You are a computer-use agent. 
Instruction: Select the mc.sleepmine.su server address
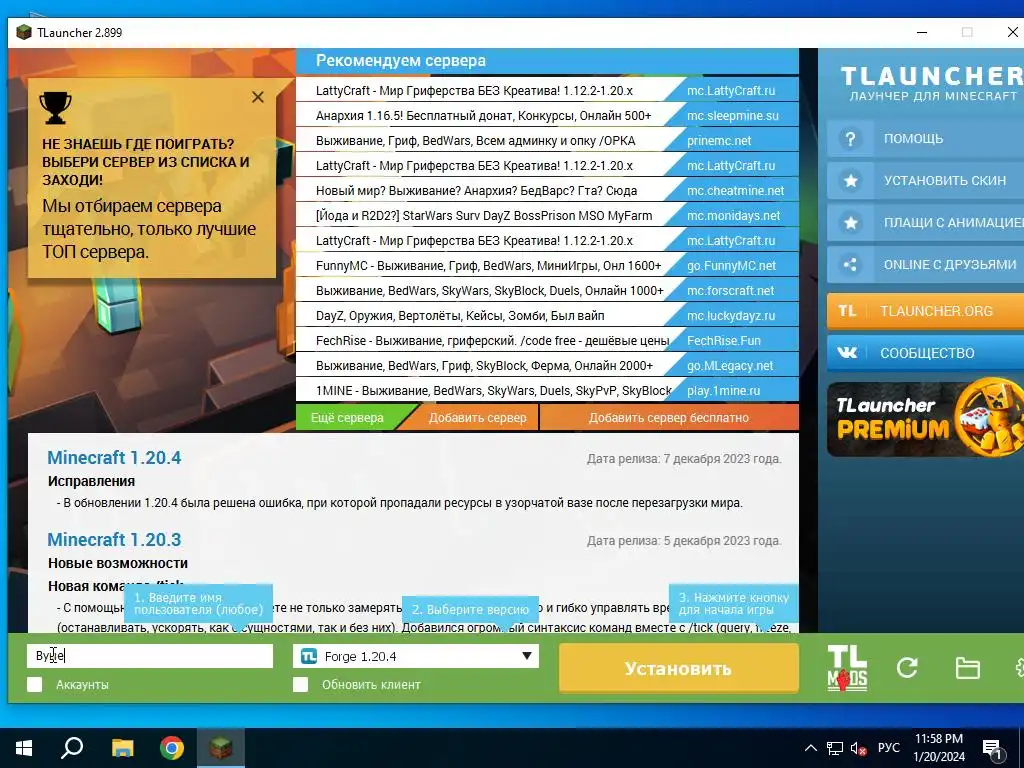click(733, 116)
